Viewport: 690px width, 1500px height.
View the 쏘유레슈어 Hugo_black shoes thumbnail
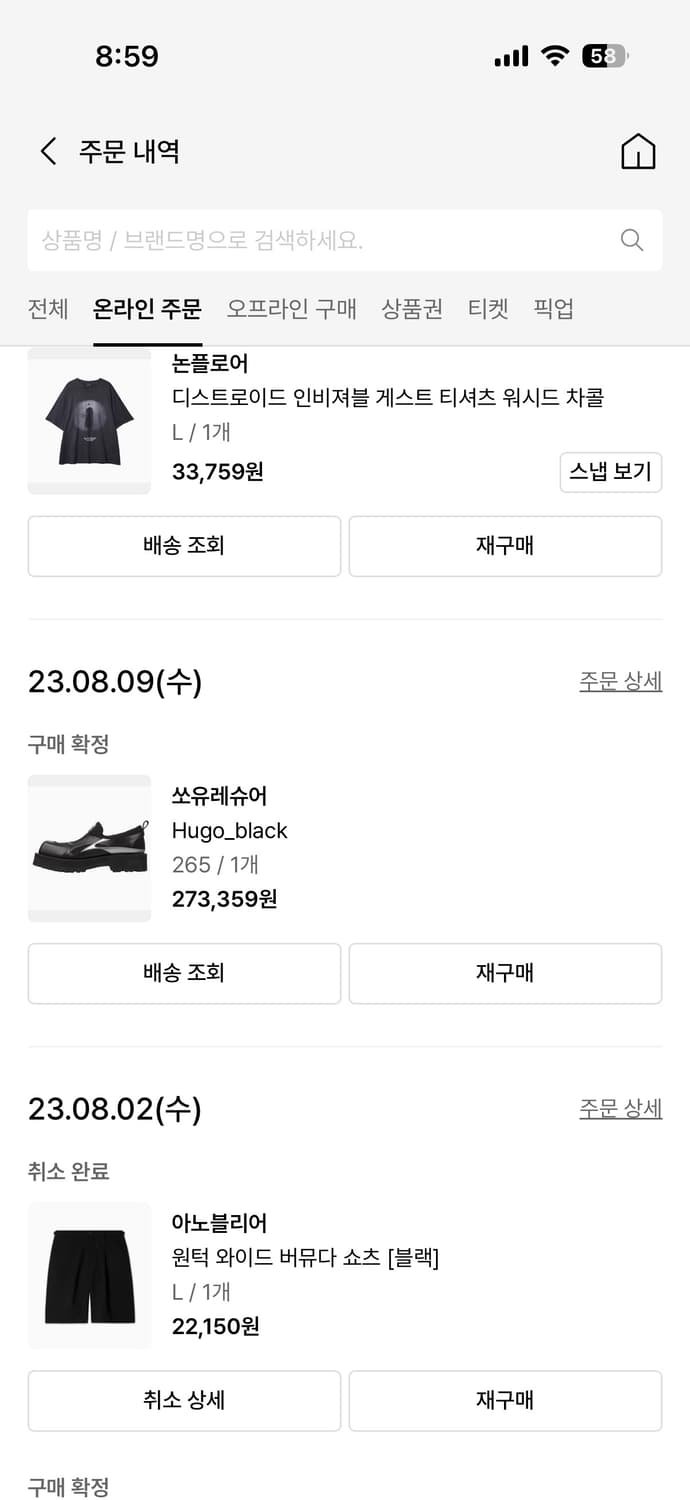[x=89, y=848]
